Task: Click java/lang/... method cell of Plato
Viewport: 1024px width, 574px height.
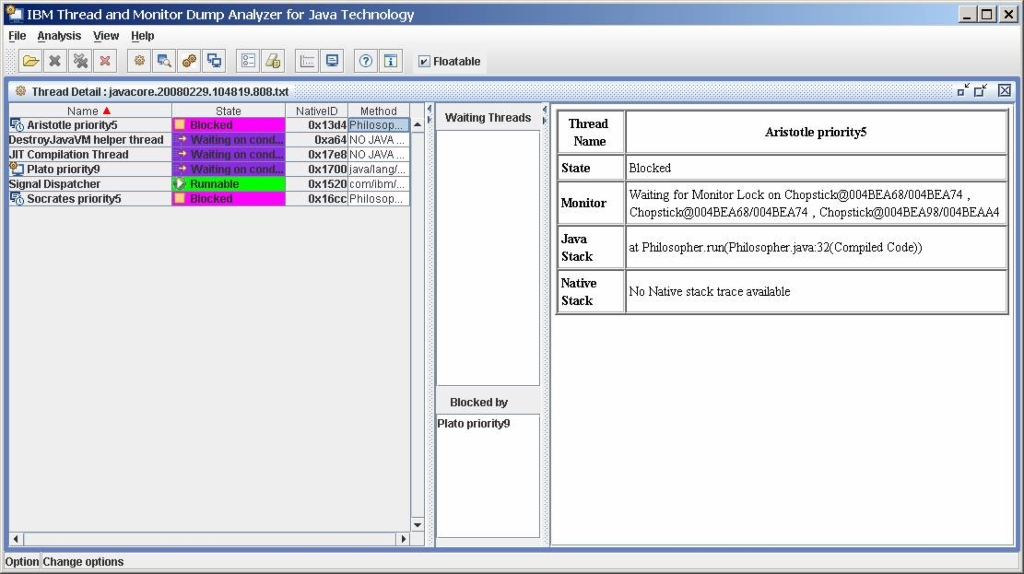Action: tap(378, 169)
